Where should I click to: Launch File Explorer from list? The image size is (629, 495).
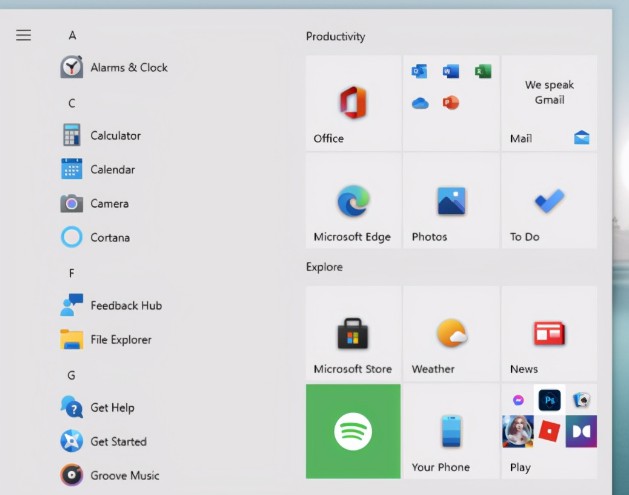click(106, 340)
